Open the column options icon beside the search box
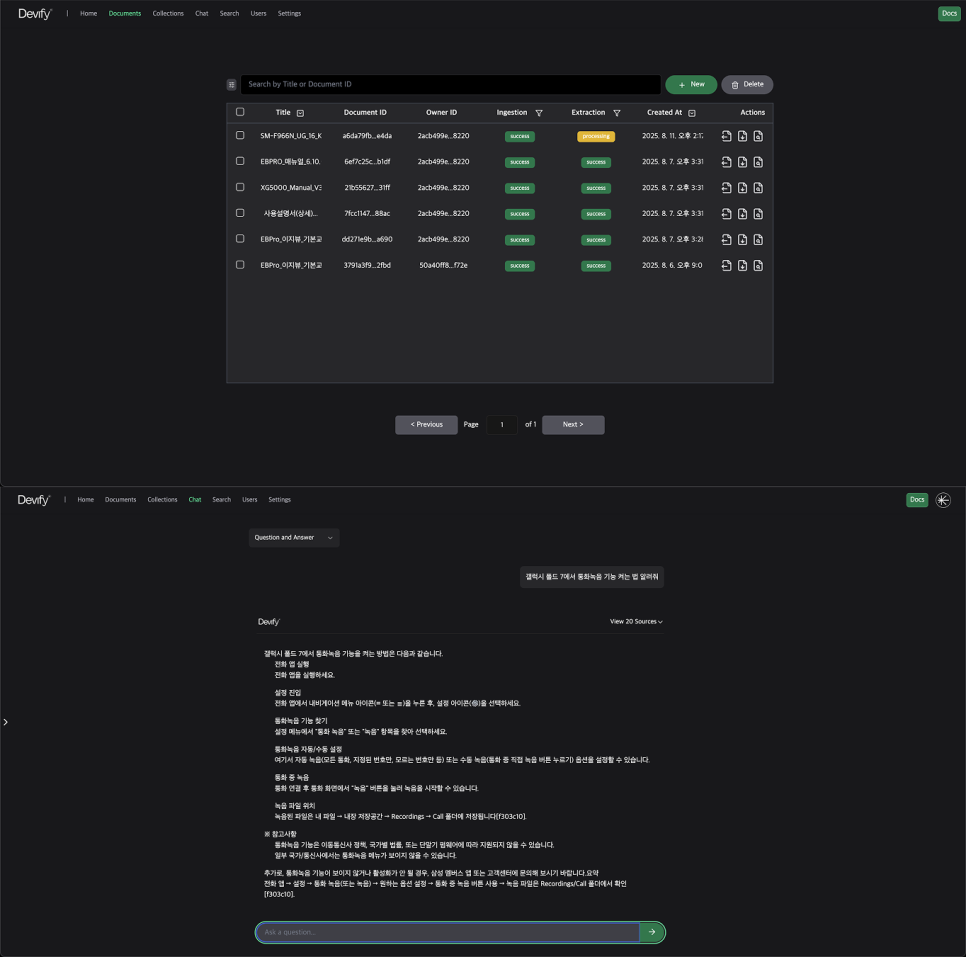The image size is (966, 957). click(x=232, y=85)
